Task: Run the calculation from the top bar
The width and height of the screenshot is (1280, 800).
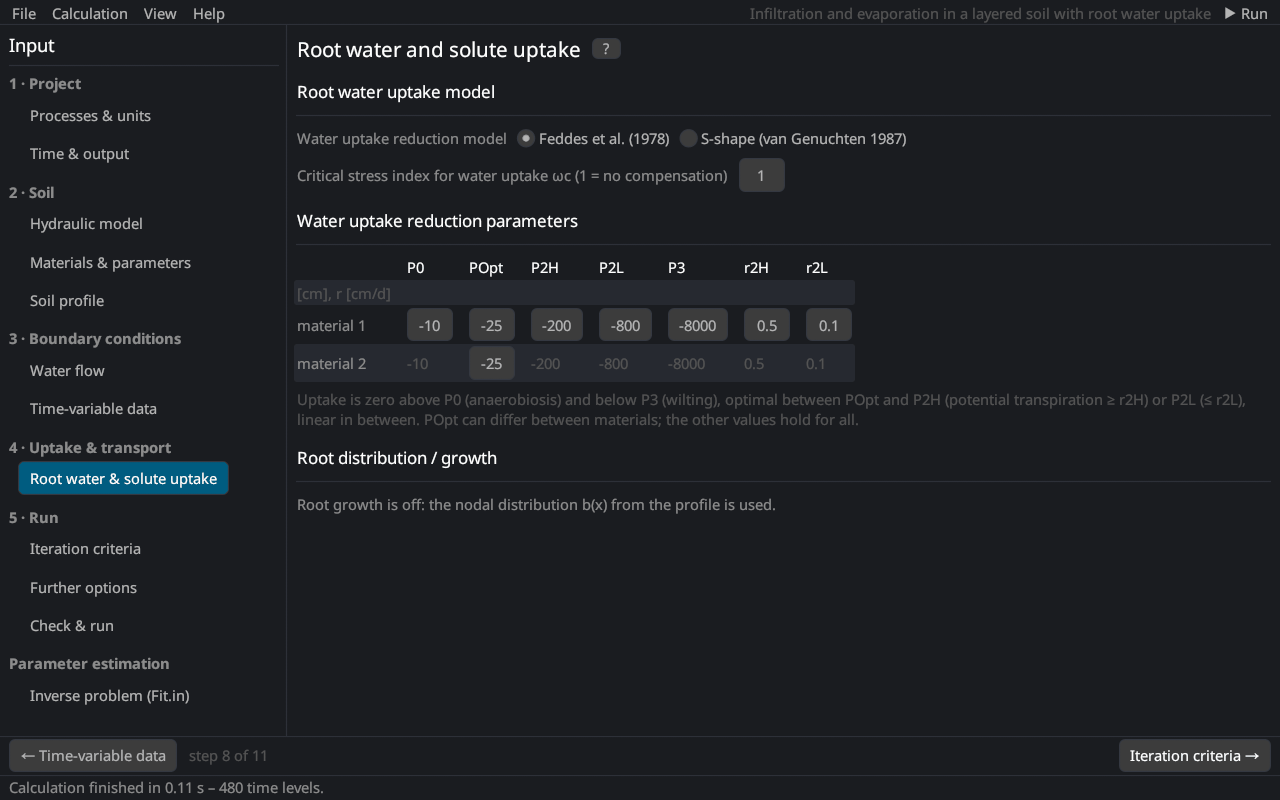Action: pyautogui.click(x=1246, y=13)
